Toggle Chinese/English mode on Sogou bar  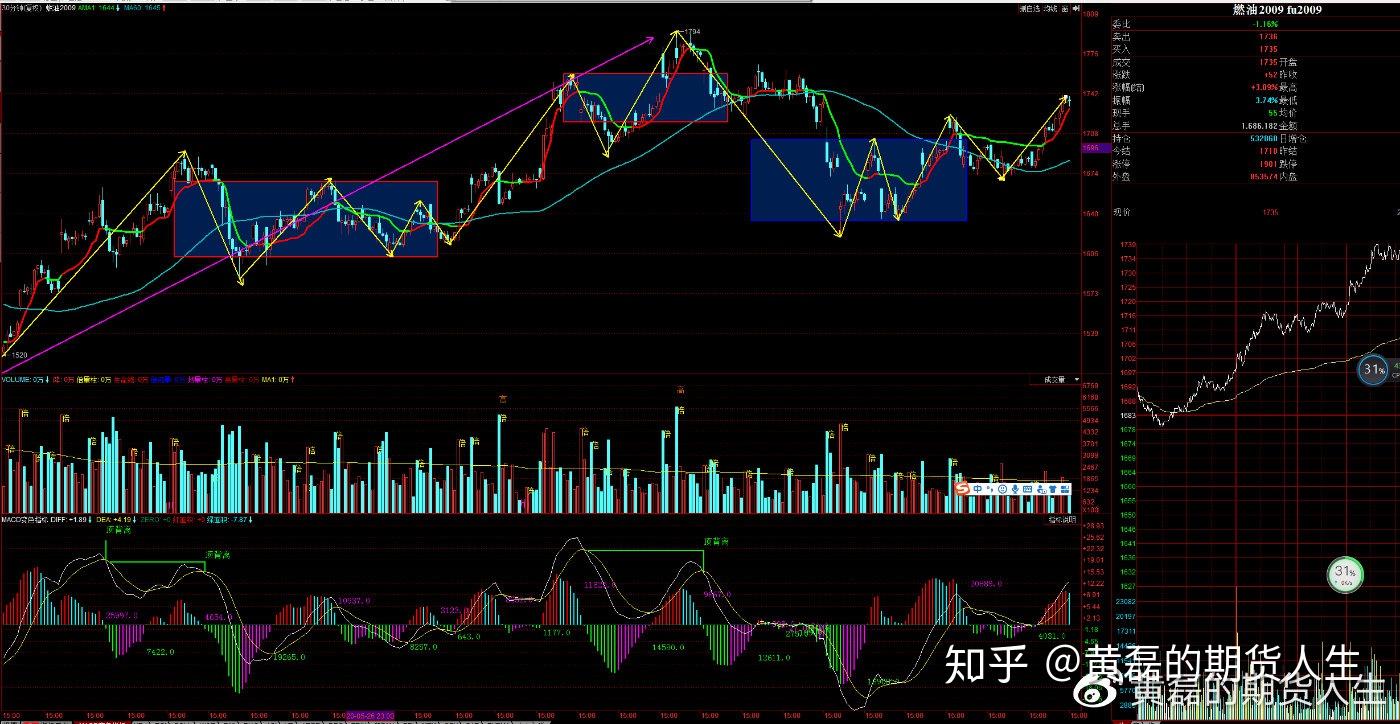click(x=977, y=489)
